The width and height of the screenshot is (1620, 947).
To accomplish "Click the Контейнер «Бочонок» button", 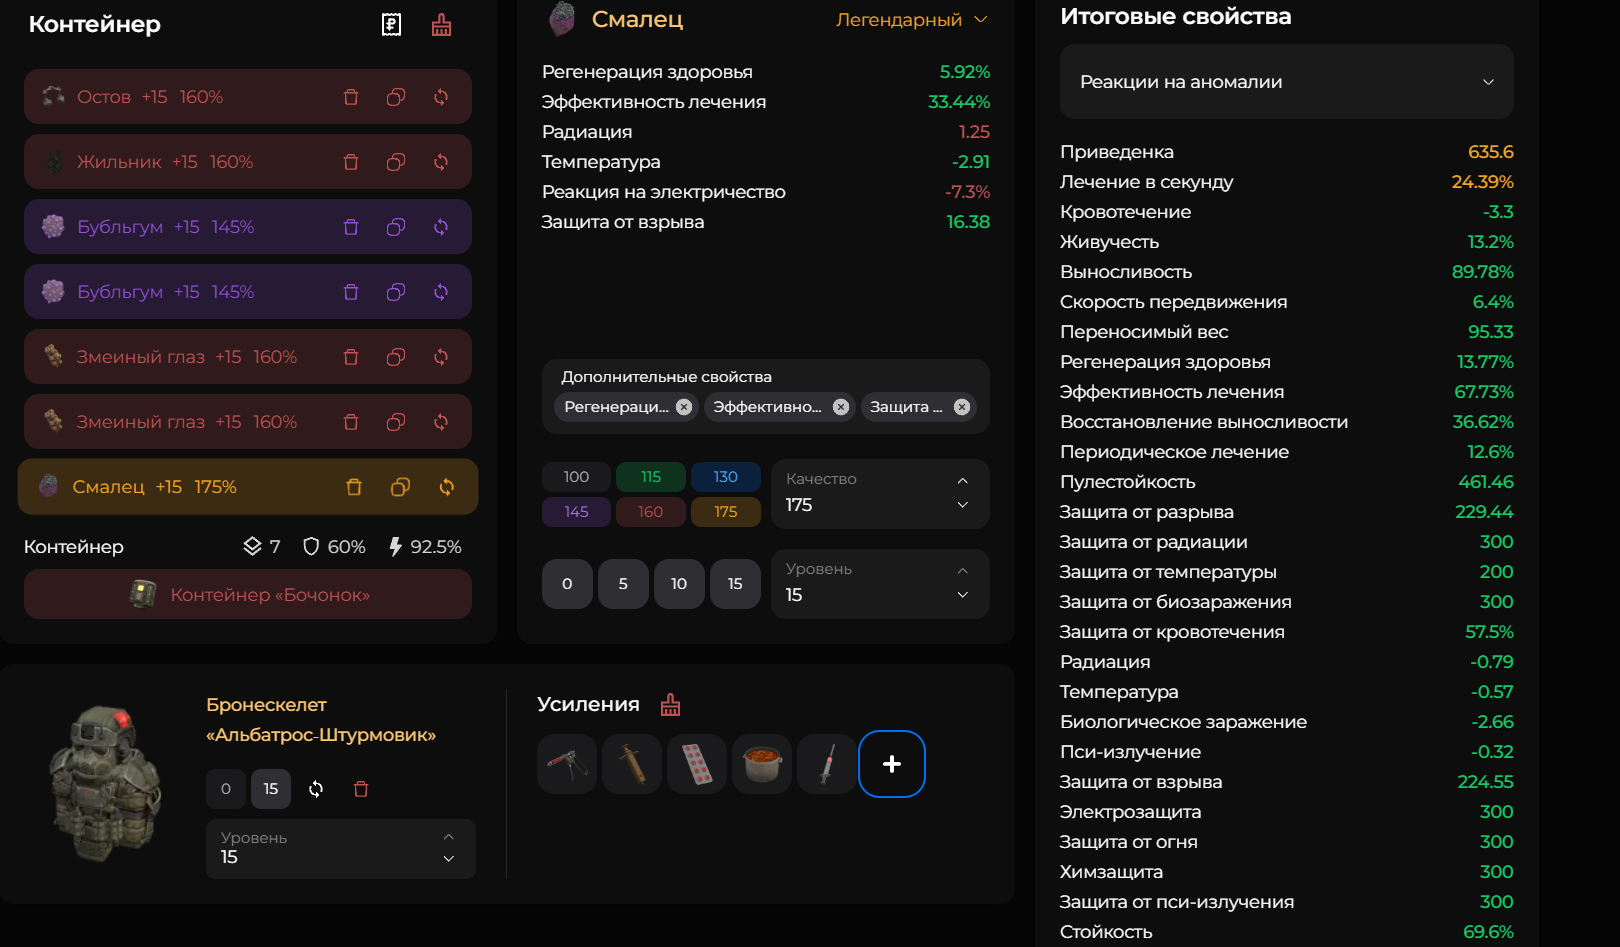I will pos(248,595).
